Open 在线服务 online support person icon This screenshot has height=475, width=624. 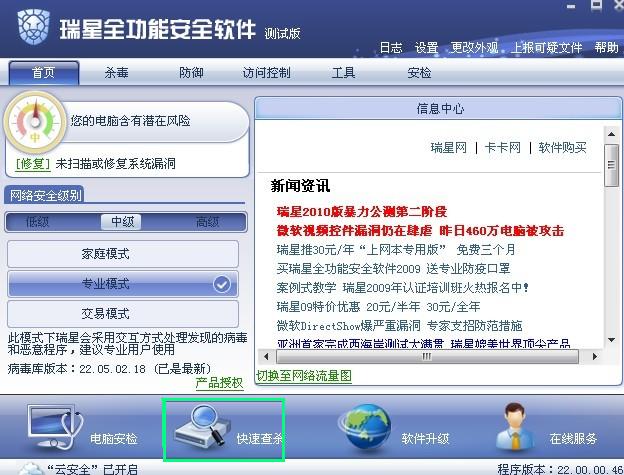(x=515, y=426)
